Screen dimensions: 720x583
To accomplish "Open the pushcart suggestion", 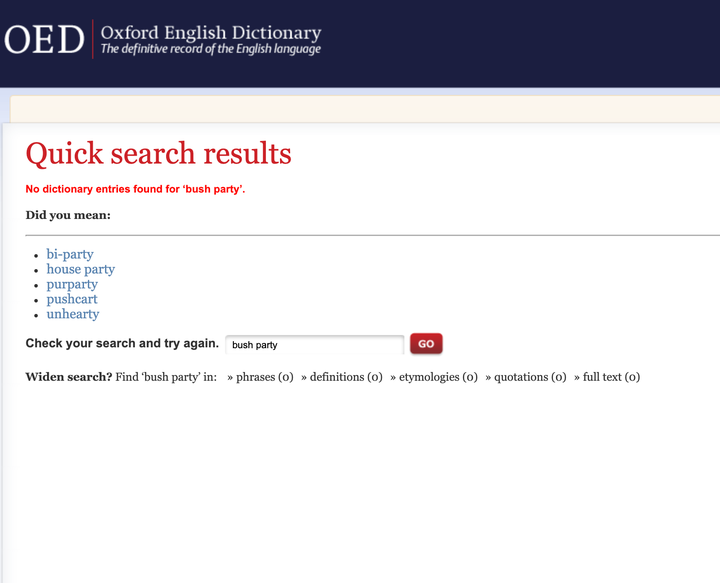I will (x=72, y=299).
